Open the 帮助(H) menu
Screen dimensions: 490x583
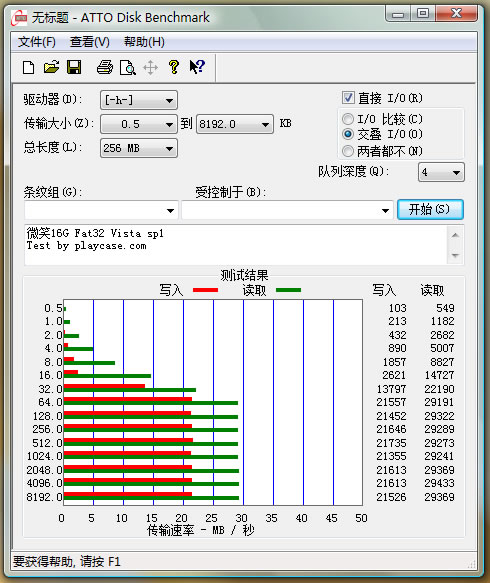(144, 42)
